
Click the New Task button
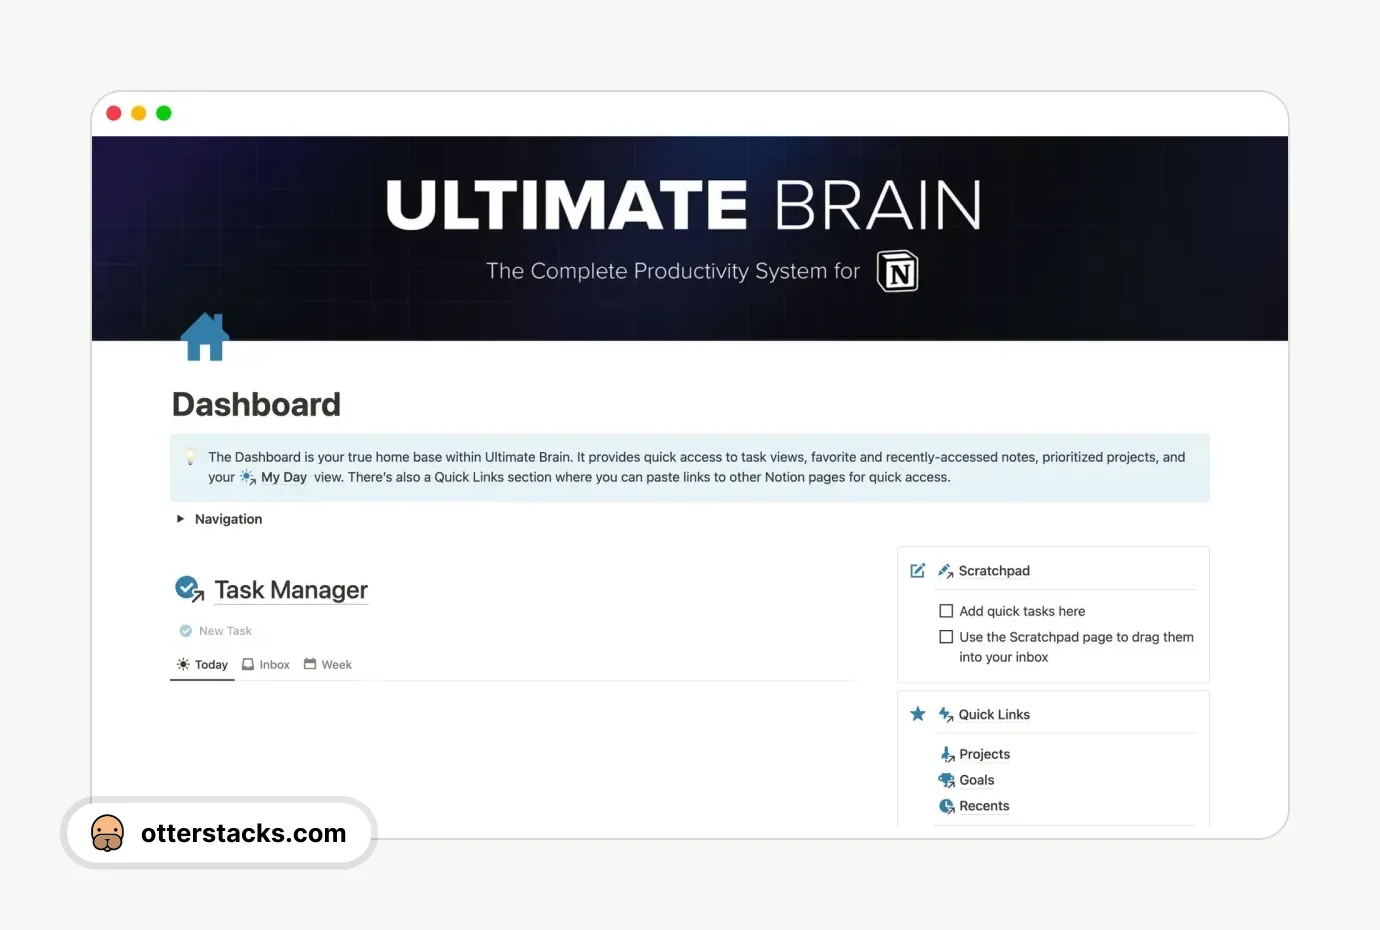point(216,631)
